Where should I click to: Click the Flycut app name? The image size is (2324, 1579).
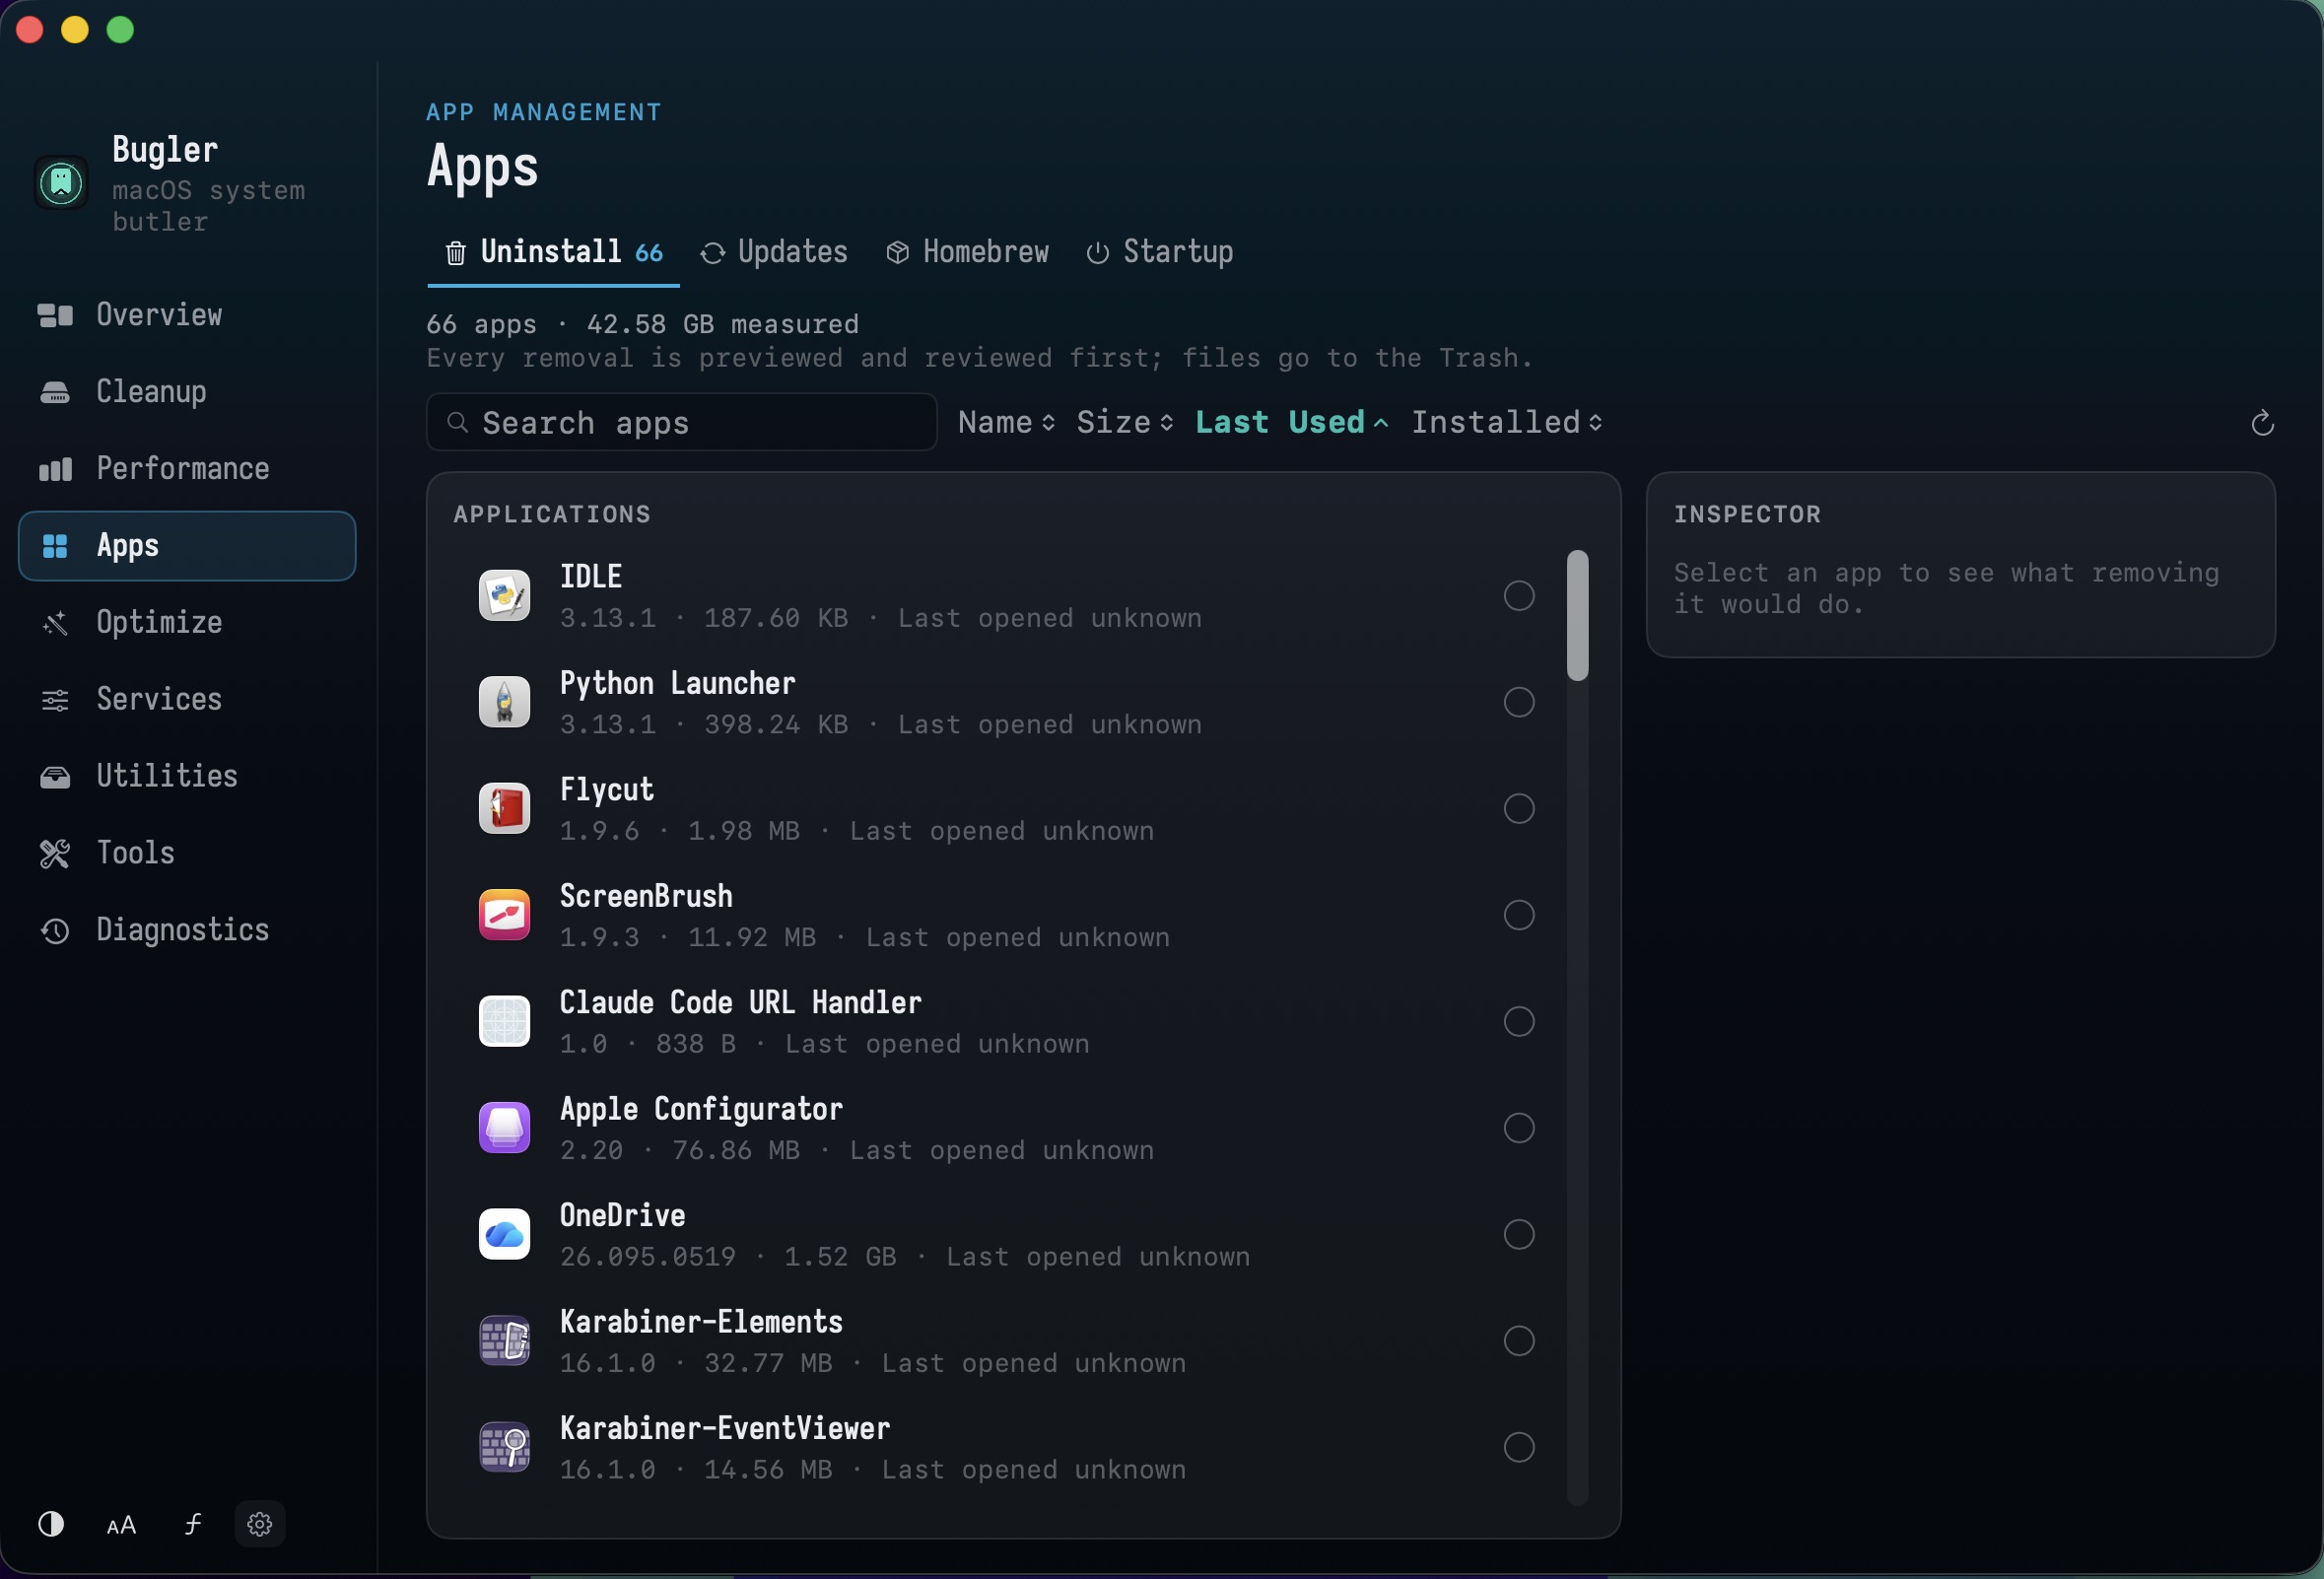pyautogui.click(x=606, y=791)
